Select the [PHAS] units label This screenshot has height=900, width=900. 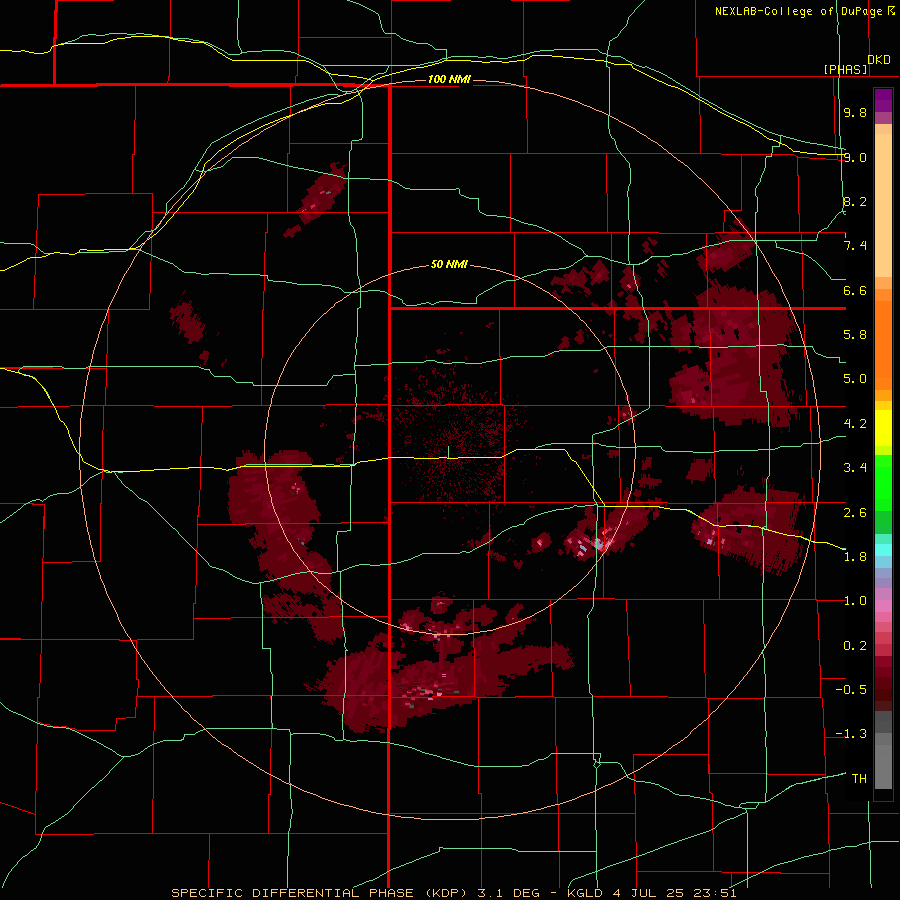(845, 69)
